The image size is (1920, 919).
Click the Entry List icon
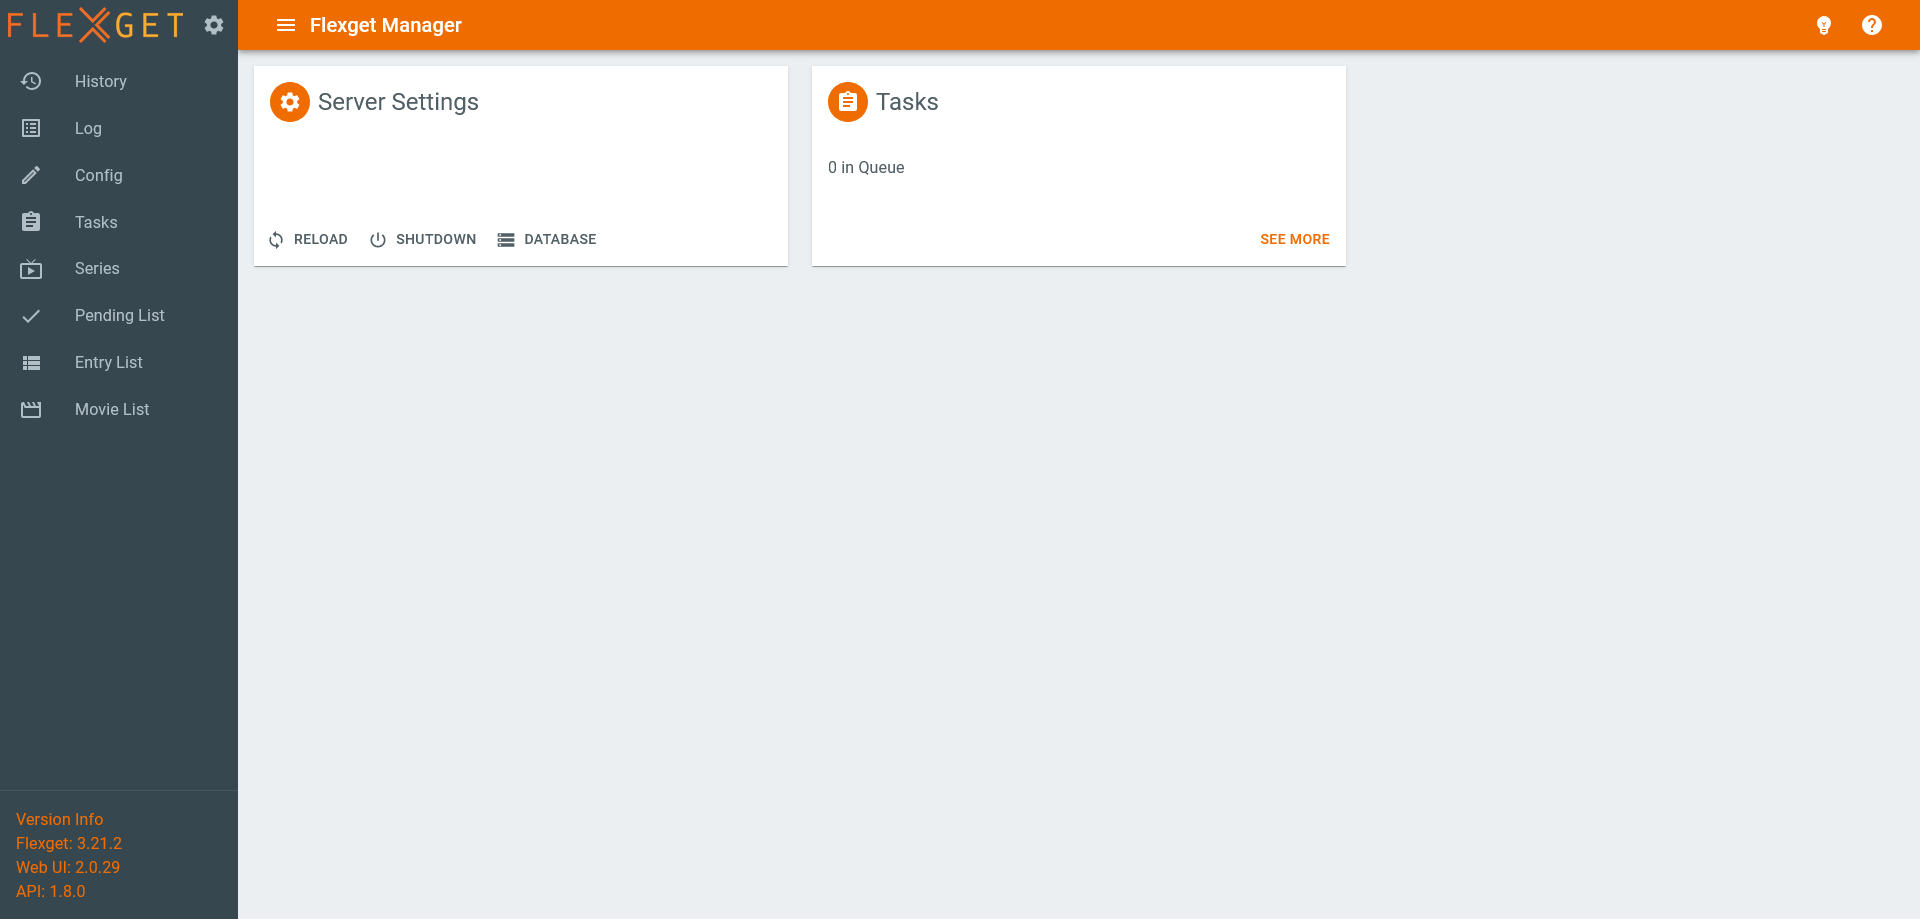(x=31, y=362)
